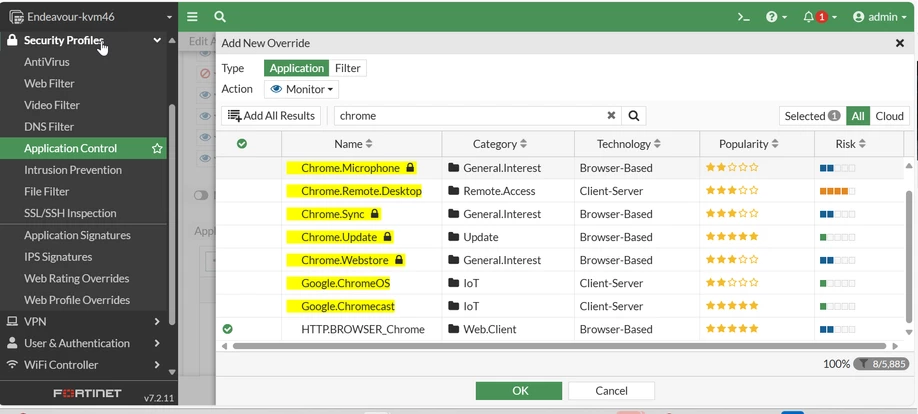Clear the chrome search text with X
The height and width of the screenshot is (414, 918).
tap(611, 115)
